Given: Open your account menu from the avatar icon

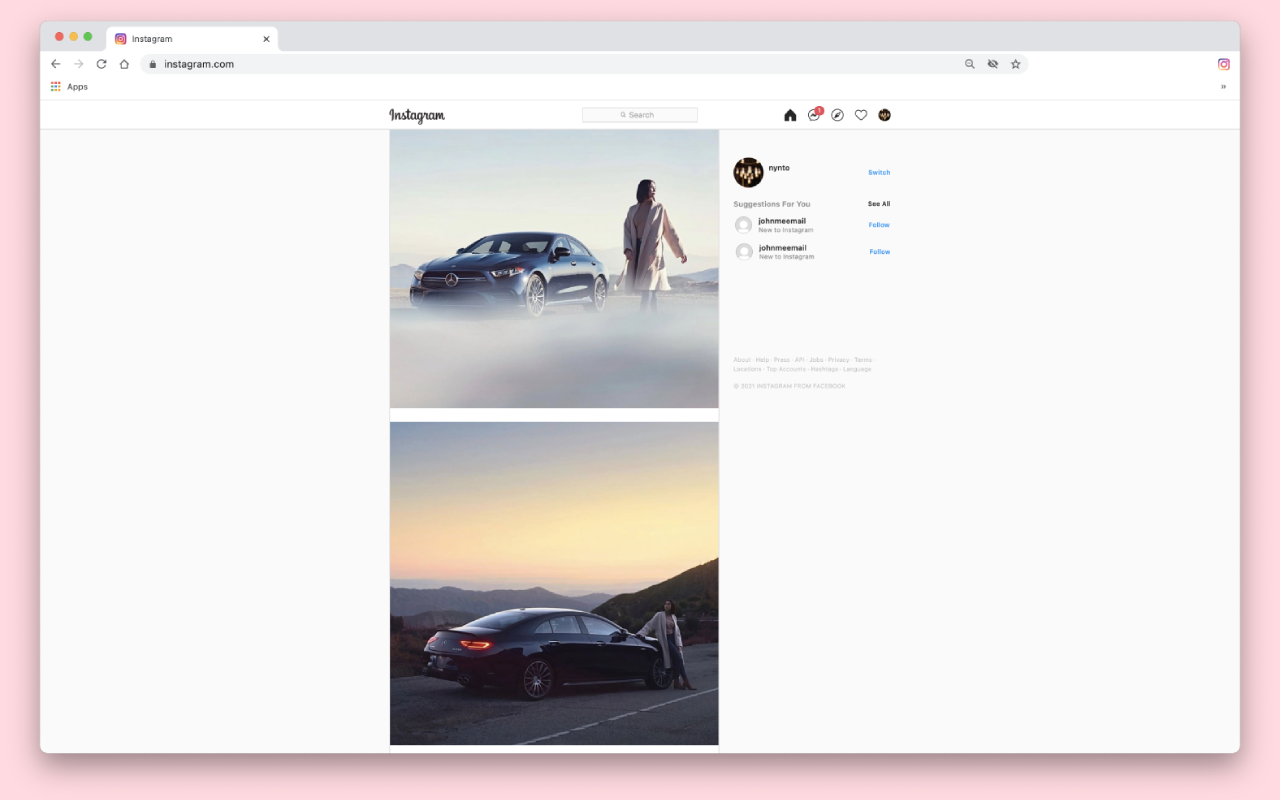Looking at the screenshot, I should 884,114.
